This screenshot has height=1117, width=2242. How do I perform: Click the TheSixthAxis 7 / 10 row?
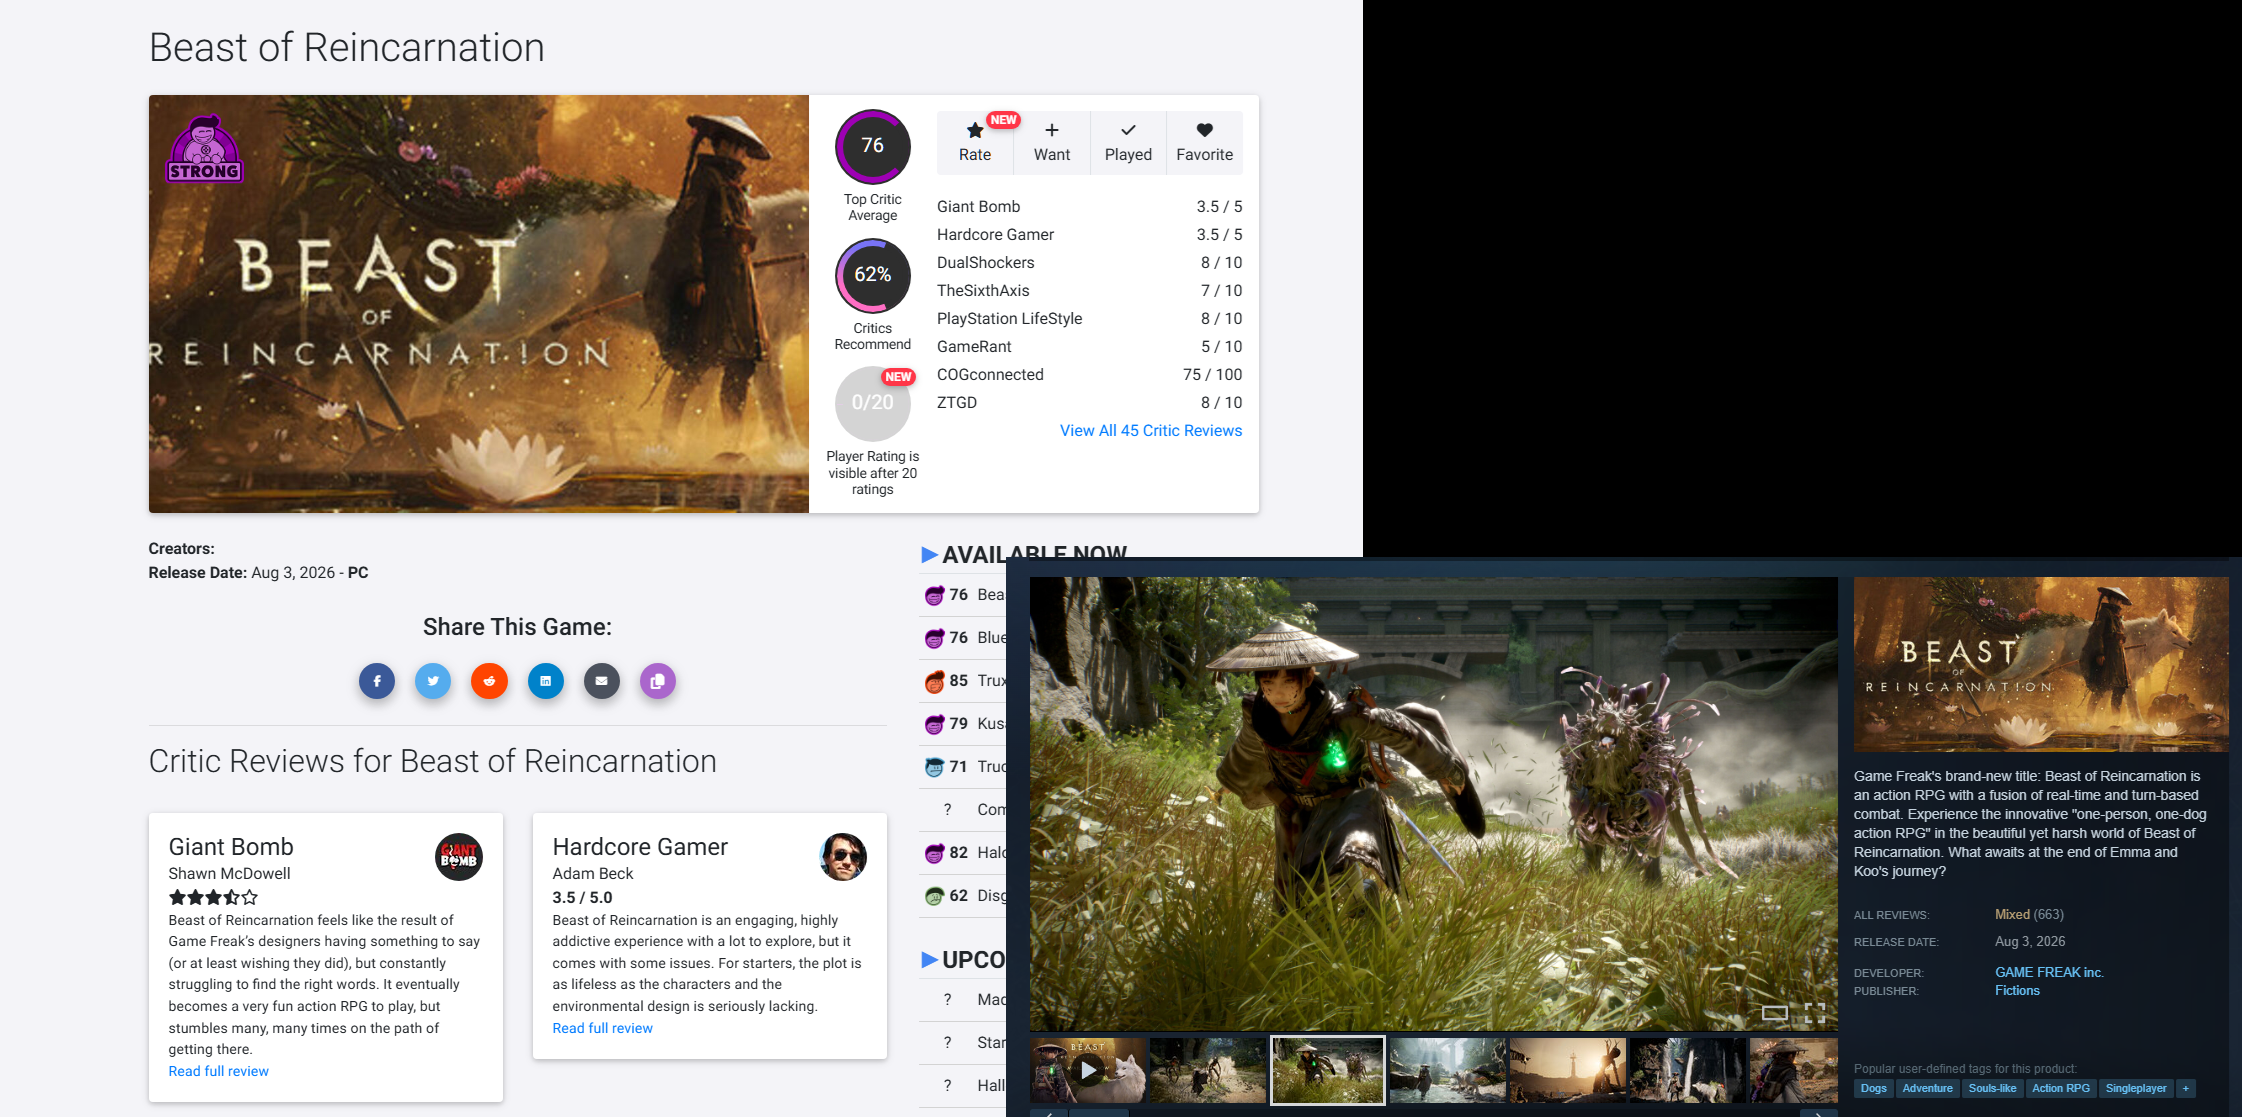click(1090, 291)
